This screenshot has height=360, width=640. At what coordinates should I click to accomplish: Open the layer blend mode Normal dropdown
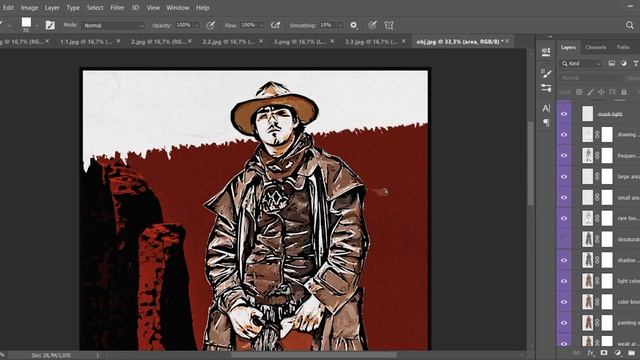[591, 78]
